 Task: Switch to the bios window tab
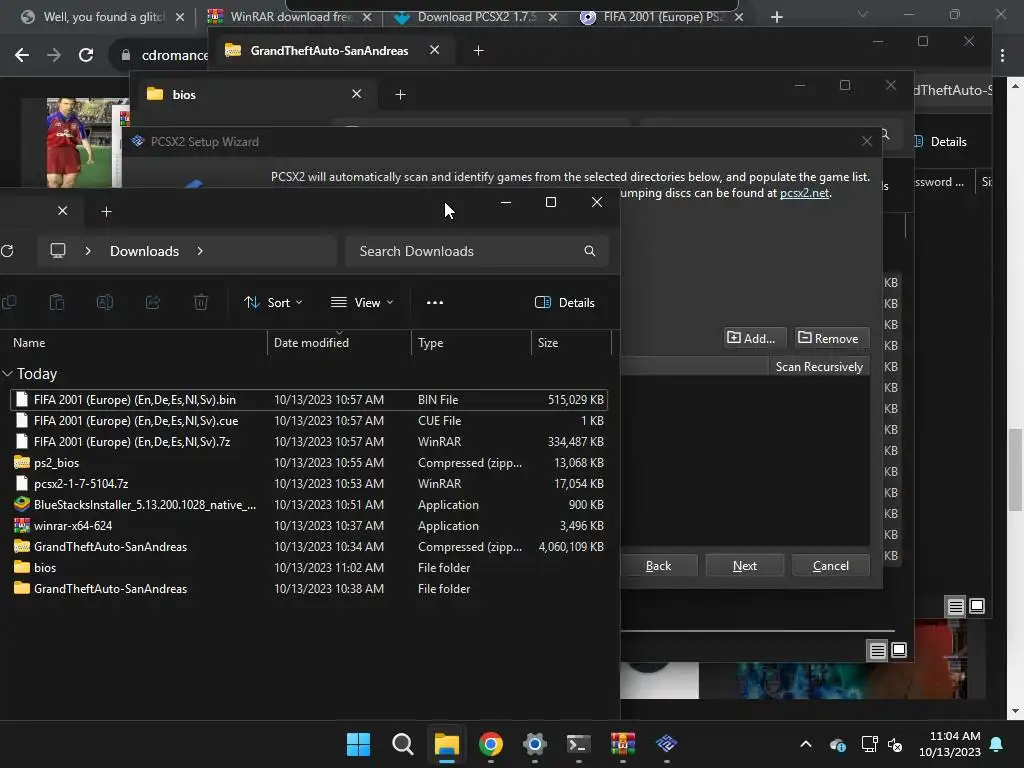(x=255, y=94)
